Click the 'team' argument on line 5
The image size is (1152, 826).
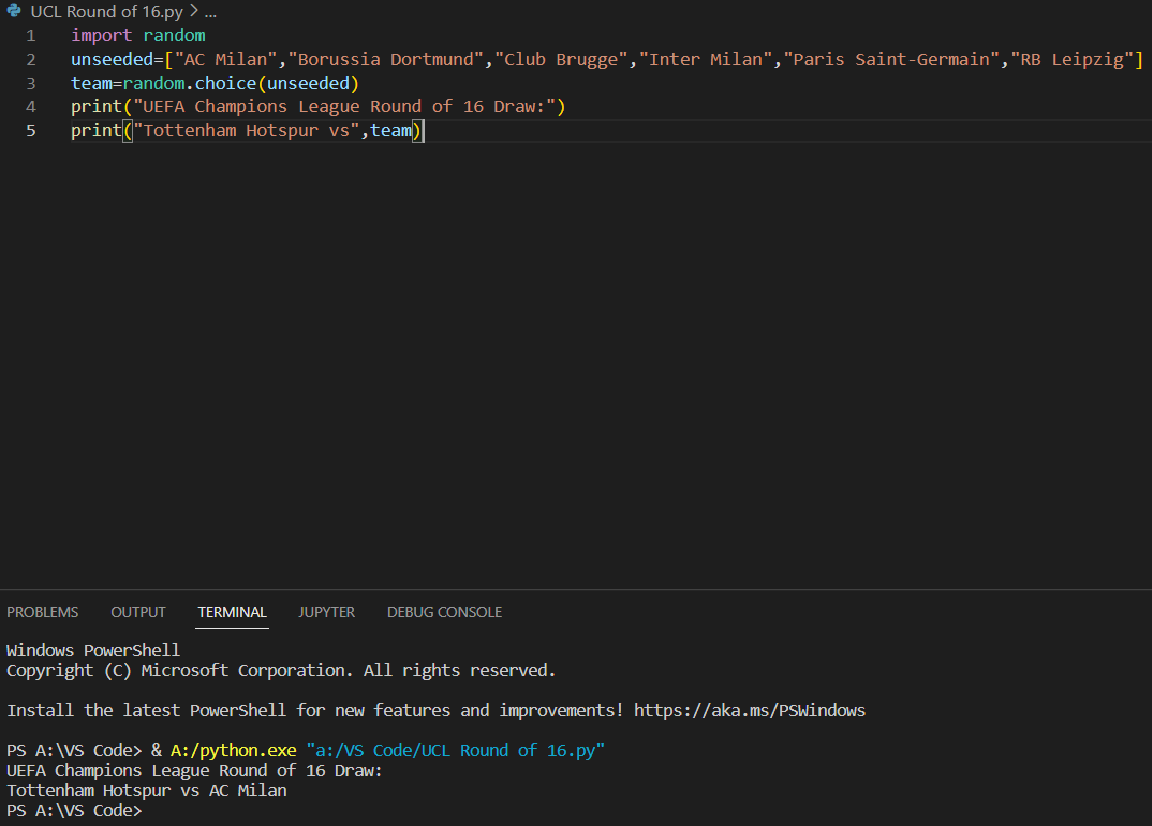pyautogui.click(x=391, y=131)
